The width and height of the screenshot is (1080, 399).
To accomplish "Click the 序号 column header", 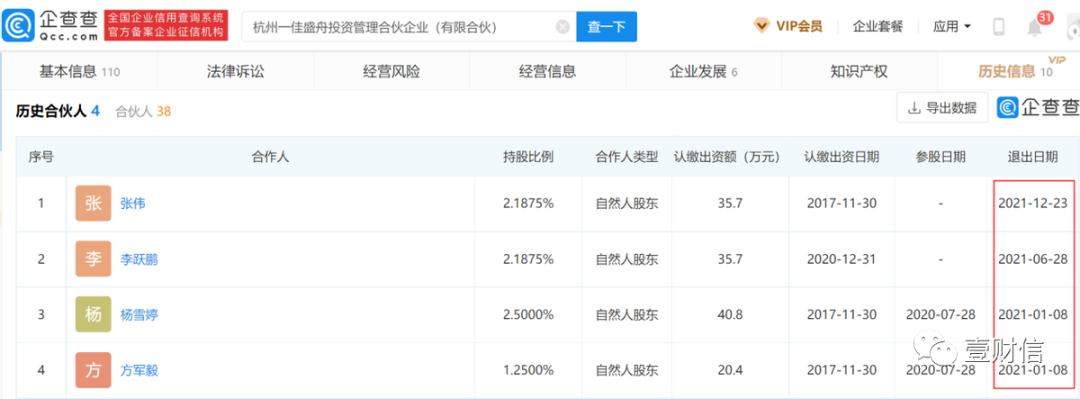I will coord(41,156).
